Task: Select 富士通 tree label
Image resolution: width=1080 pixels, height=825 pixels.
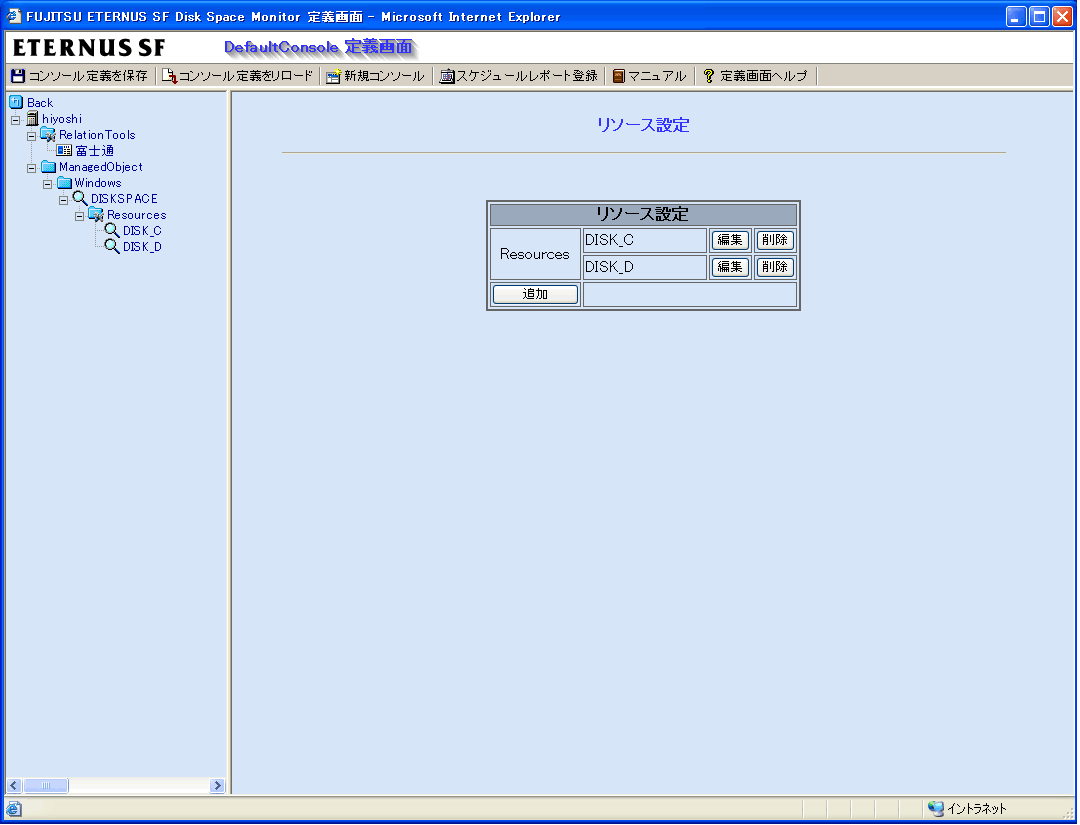Action: pyautogui.click(x=94, y=151)
